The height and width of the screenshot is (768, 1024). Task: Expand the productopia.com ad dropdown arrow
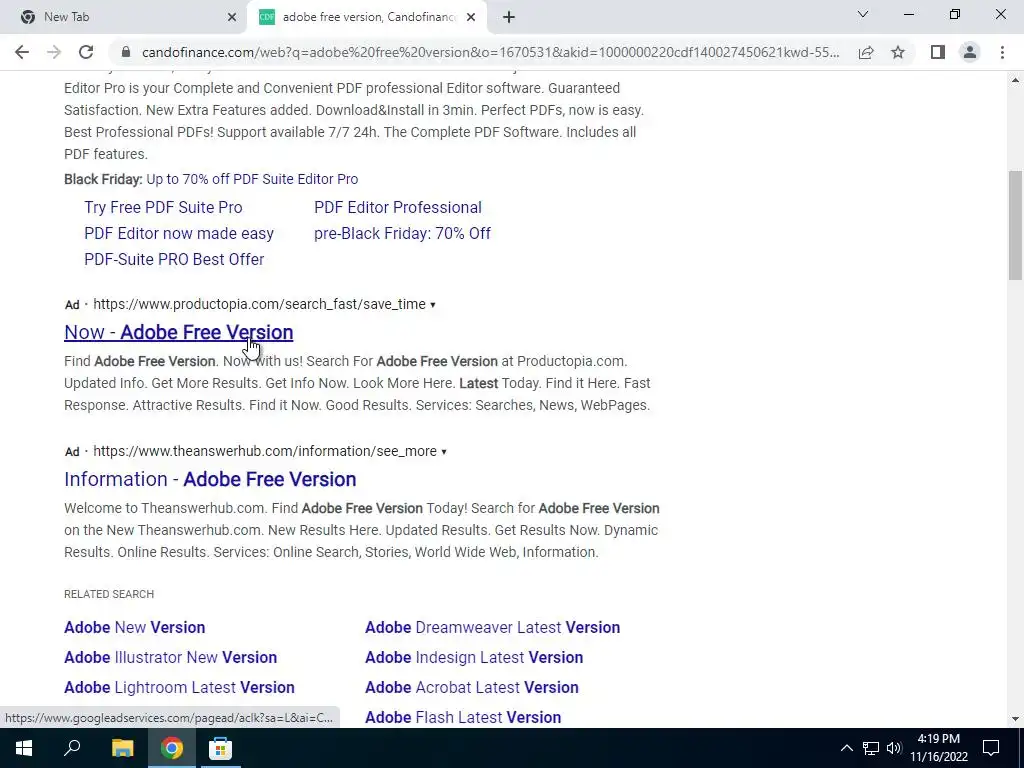(432, 305)
